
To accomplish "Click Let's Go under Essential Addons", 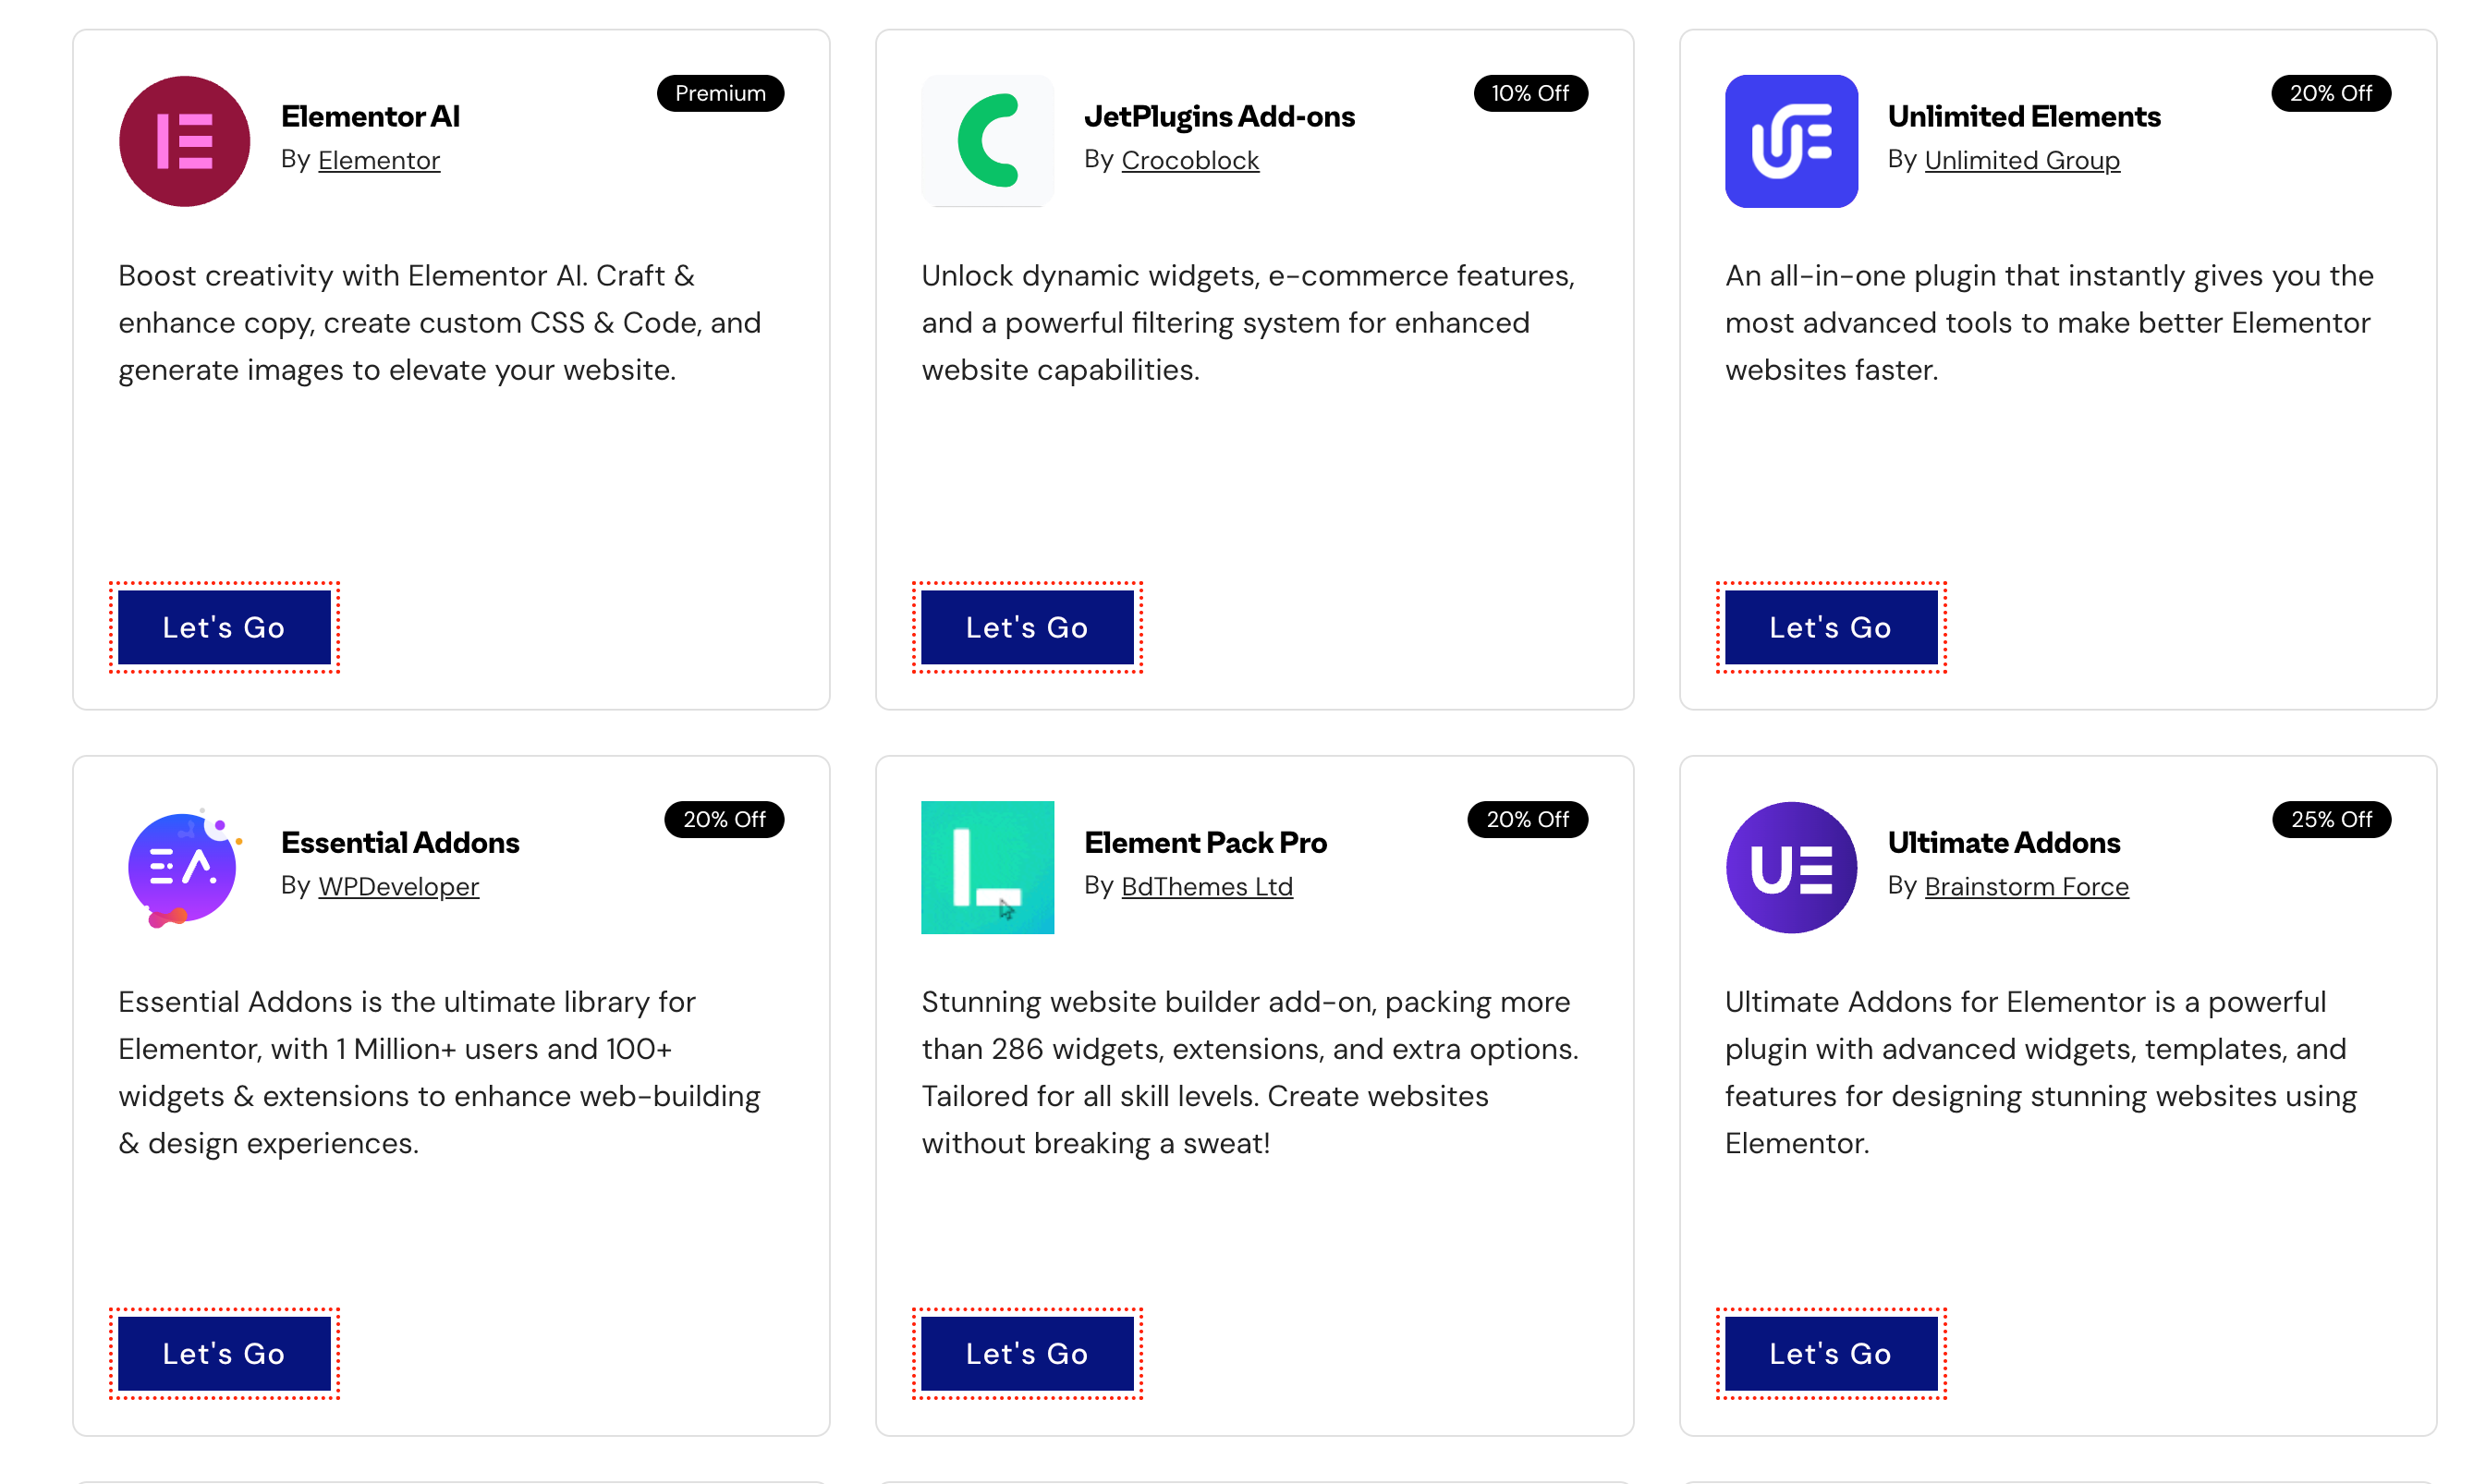I will coord(224,1353).
